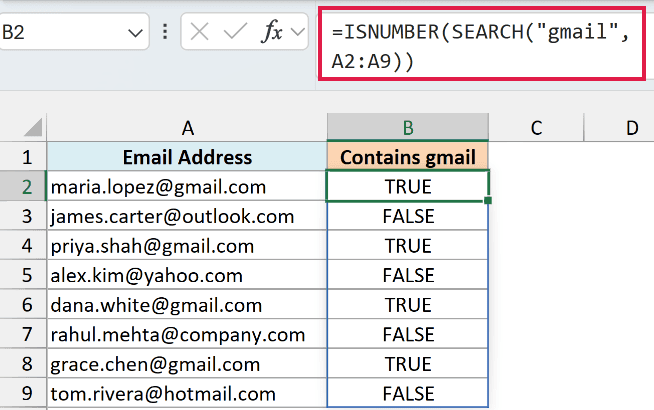Image resolution: width=654 pixels, height=410 pixels.
Task: Select row 1 header
Action: click(23, 157)
